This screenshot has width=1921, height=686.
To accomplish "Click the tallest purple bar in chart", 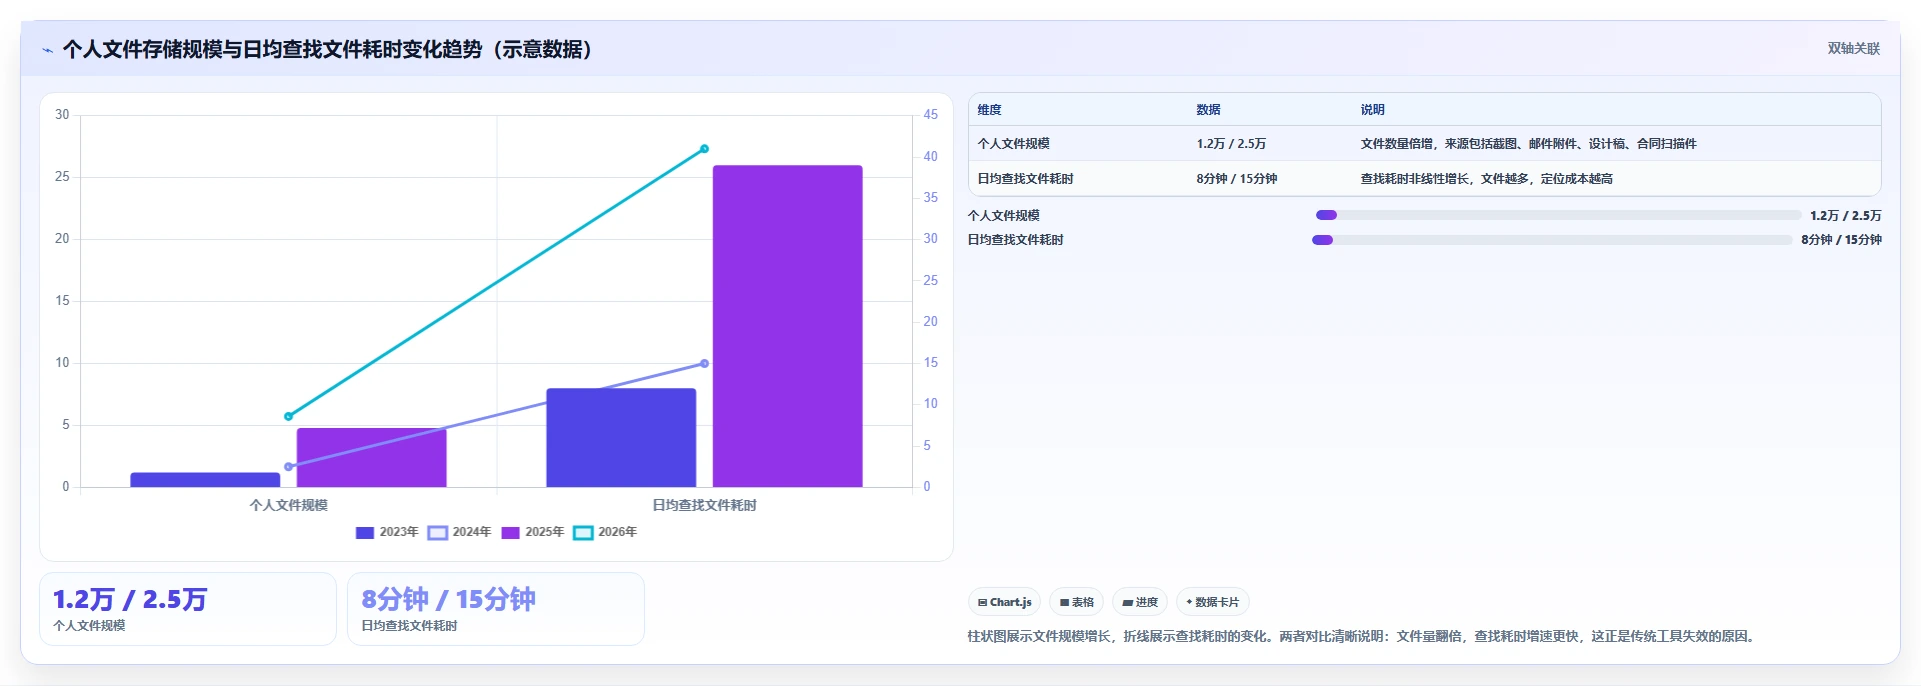I will tap(788, 326).
